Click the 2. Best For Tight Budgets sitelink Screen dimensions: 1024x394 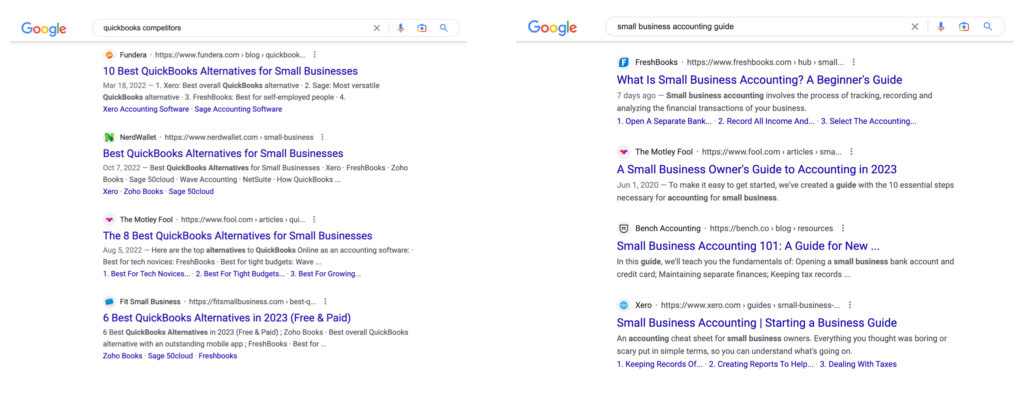pyautogui.click(x=240, y=274)
